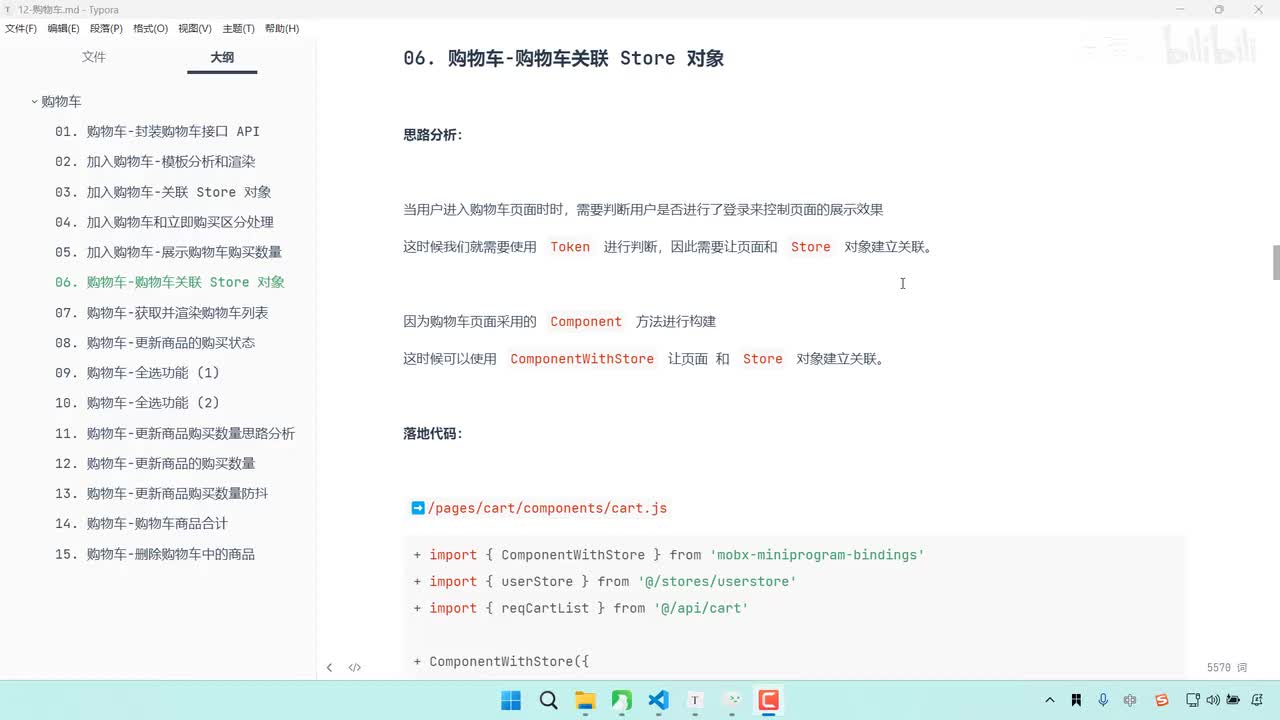Click the 落地代码 subheading

click(433, 434)
